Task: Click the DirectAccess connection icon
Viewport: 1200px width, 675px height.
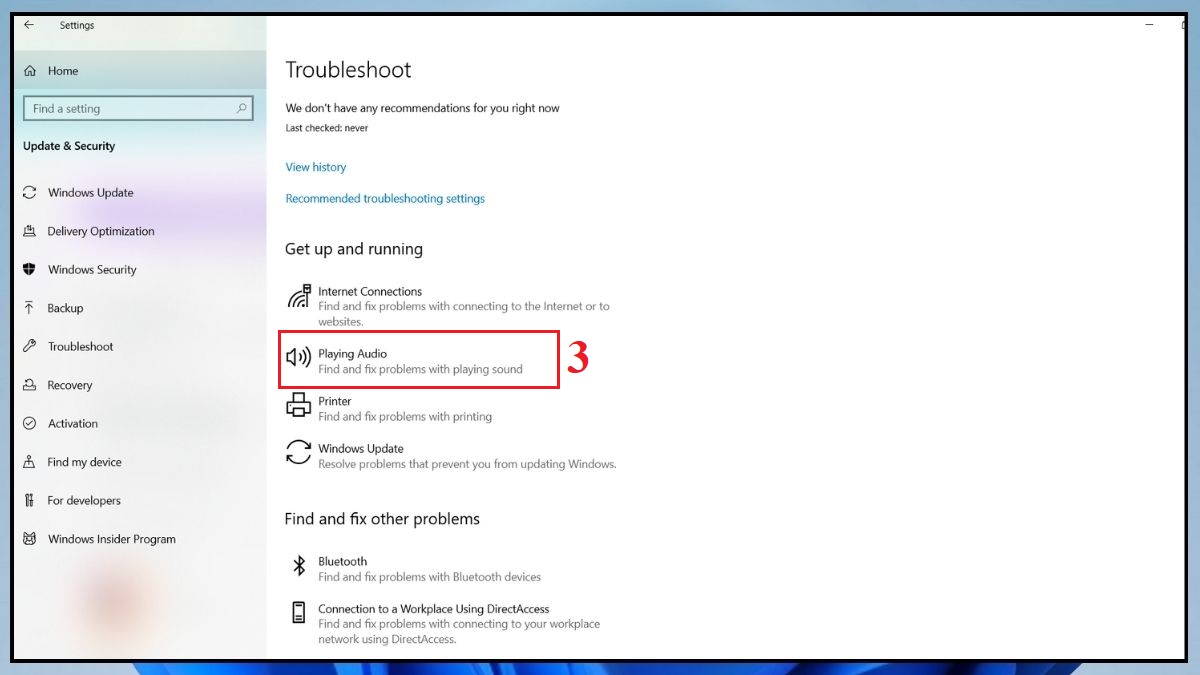Action: pyautogui.click(x=298, y=613)
